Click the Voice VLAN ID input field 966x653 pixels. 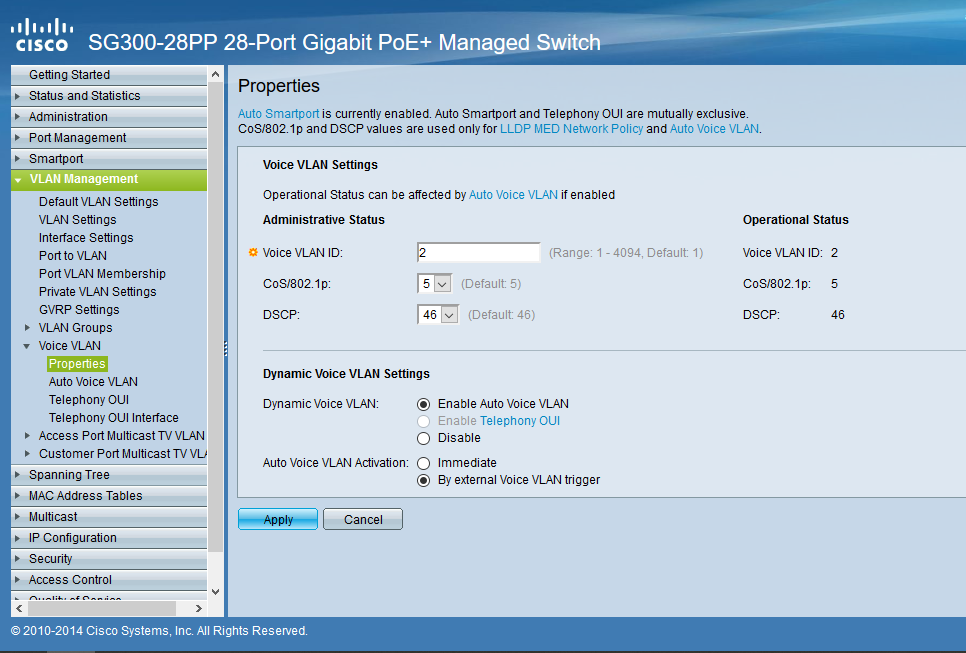point(479,253)
